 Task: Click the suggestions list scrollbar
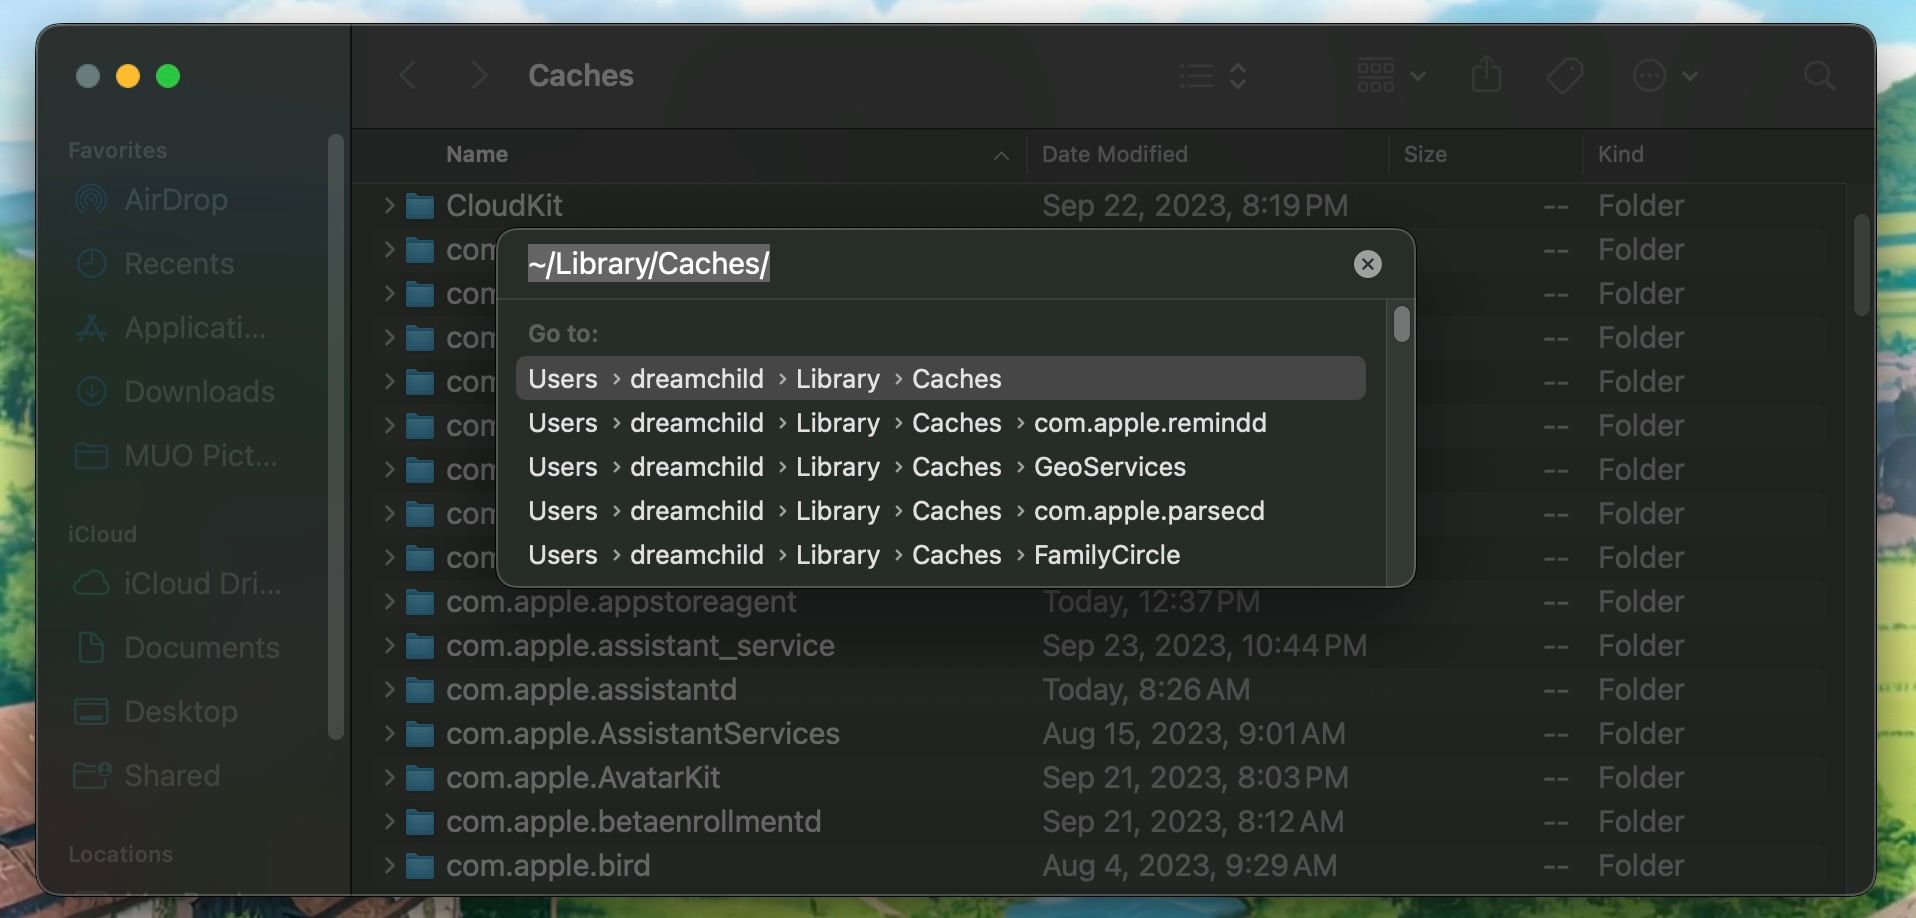coord(1400,324)
